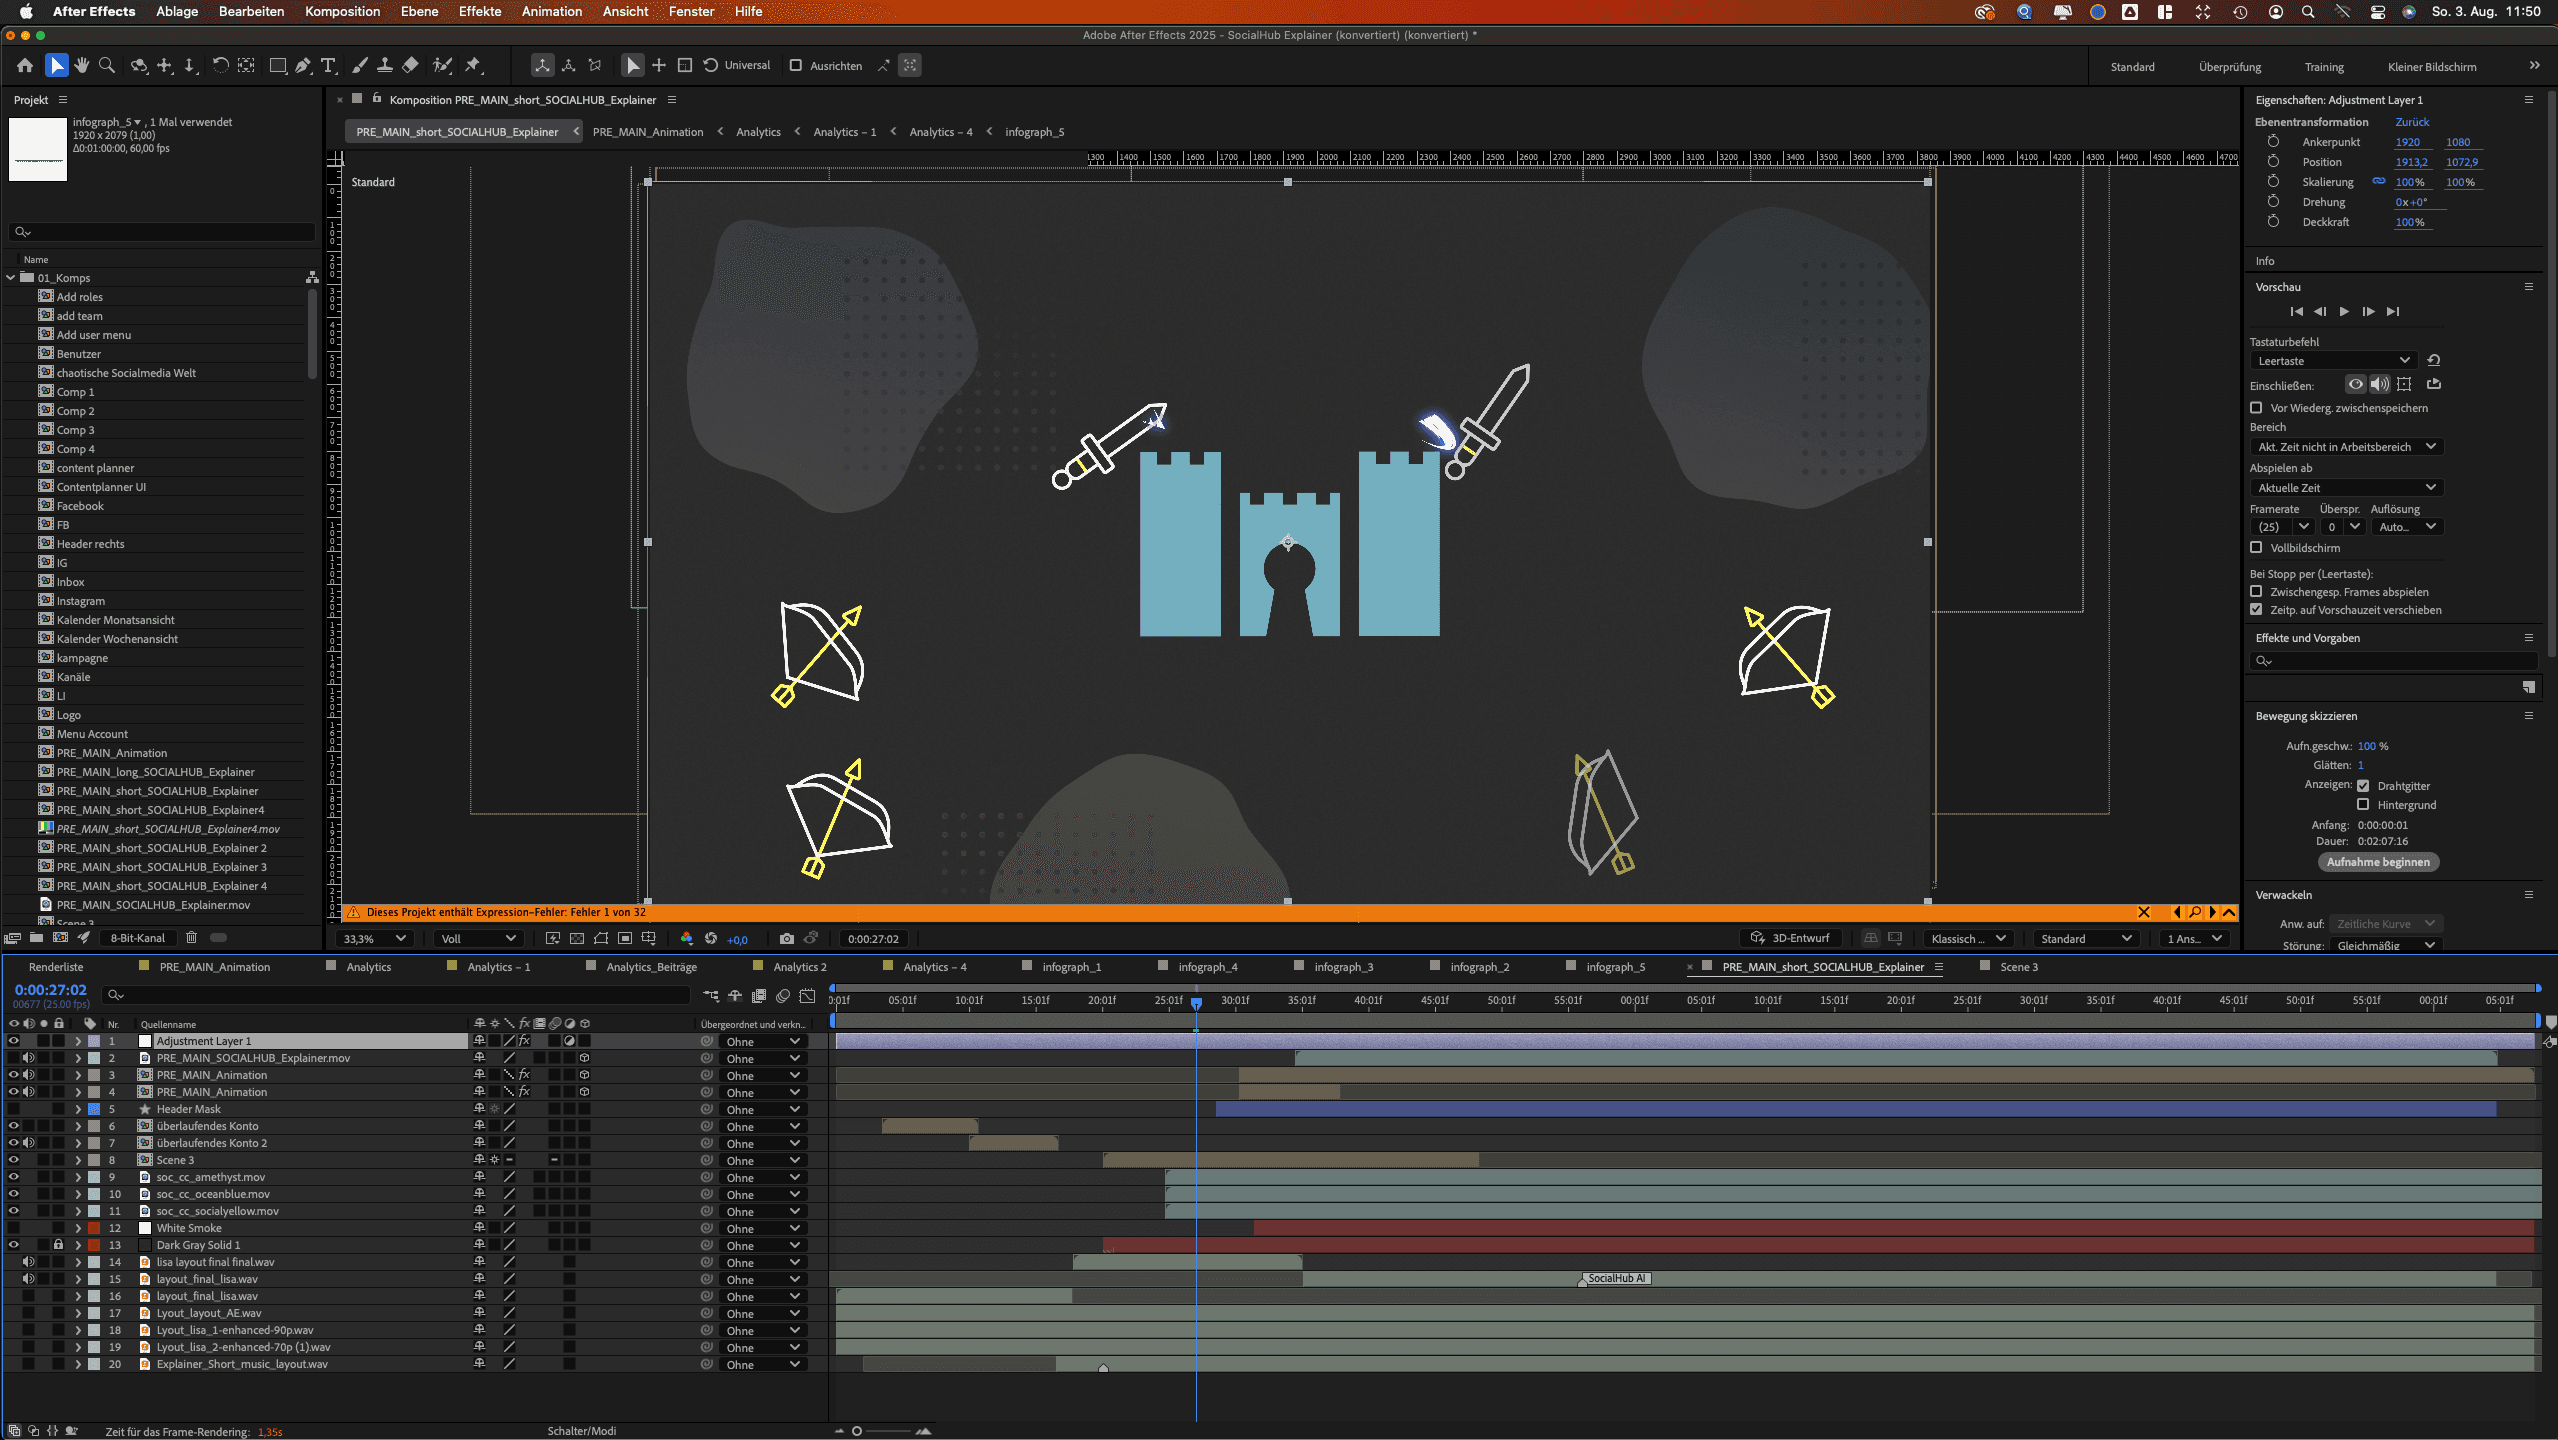2558x1440 pixels.
Task: Click the Aufnahme beginnen button
Action: (x=2377, y=862)
